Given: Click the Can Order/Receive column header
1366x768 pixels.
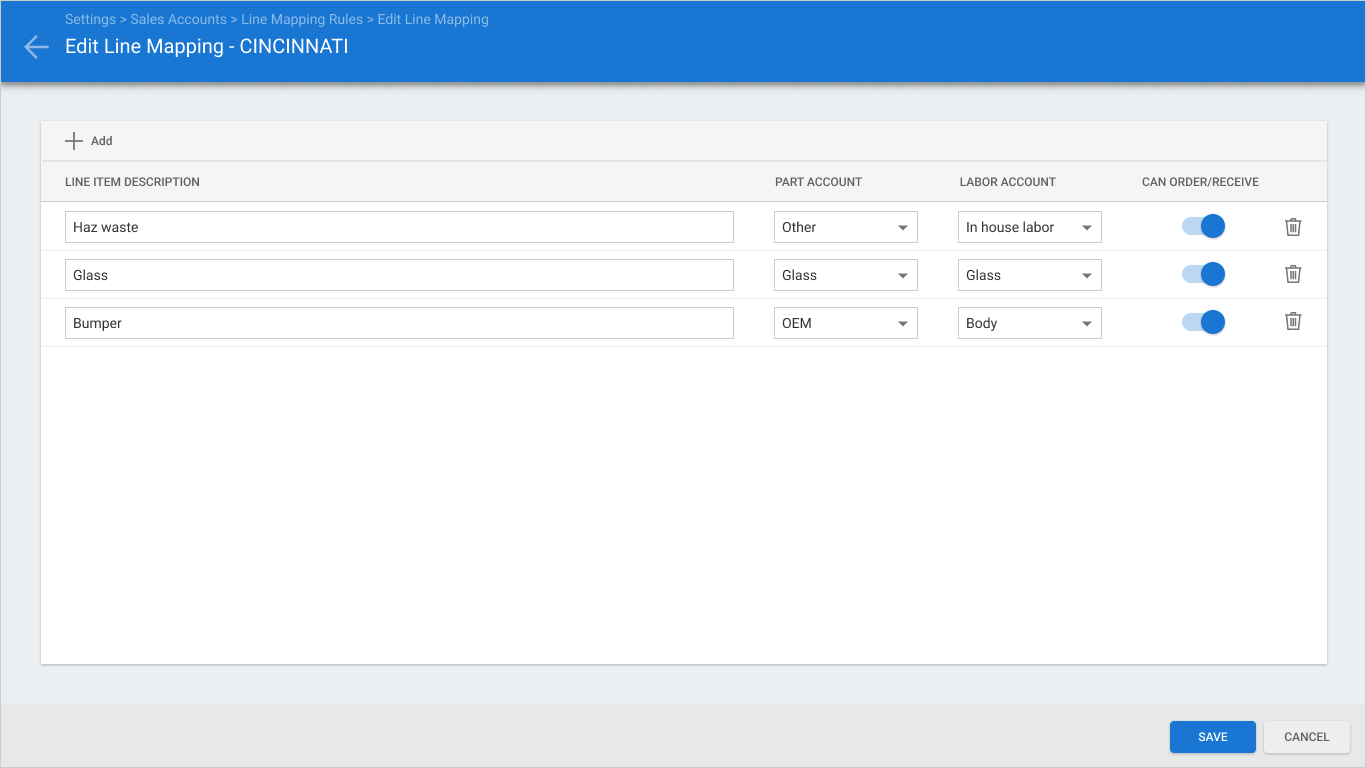Looking at the screenshot, I should point(1200,182).
